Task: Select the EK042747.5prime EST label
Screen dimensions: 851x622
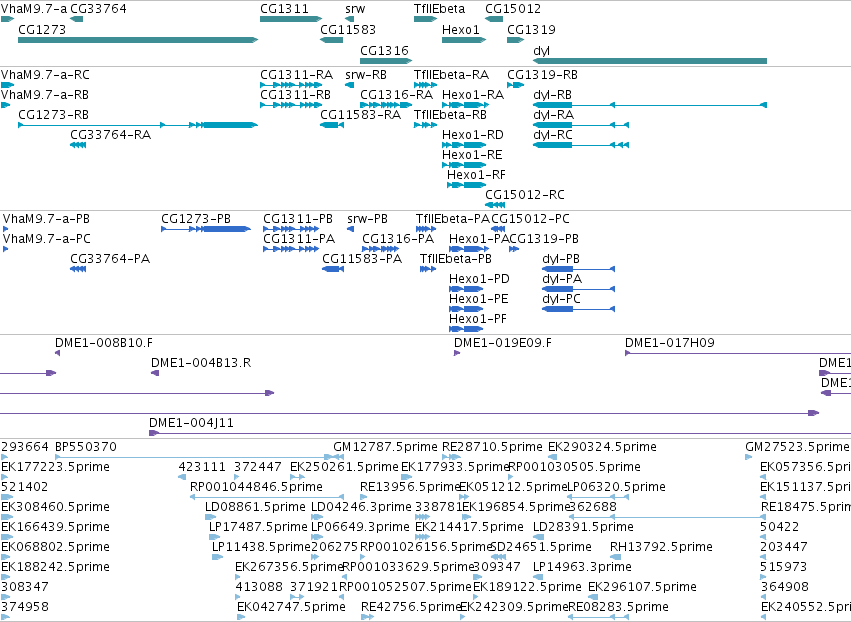Action: [x=291, y=607]
